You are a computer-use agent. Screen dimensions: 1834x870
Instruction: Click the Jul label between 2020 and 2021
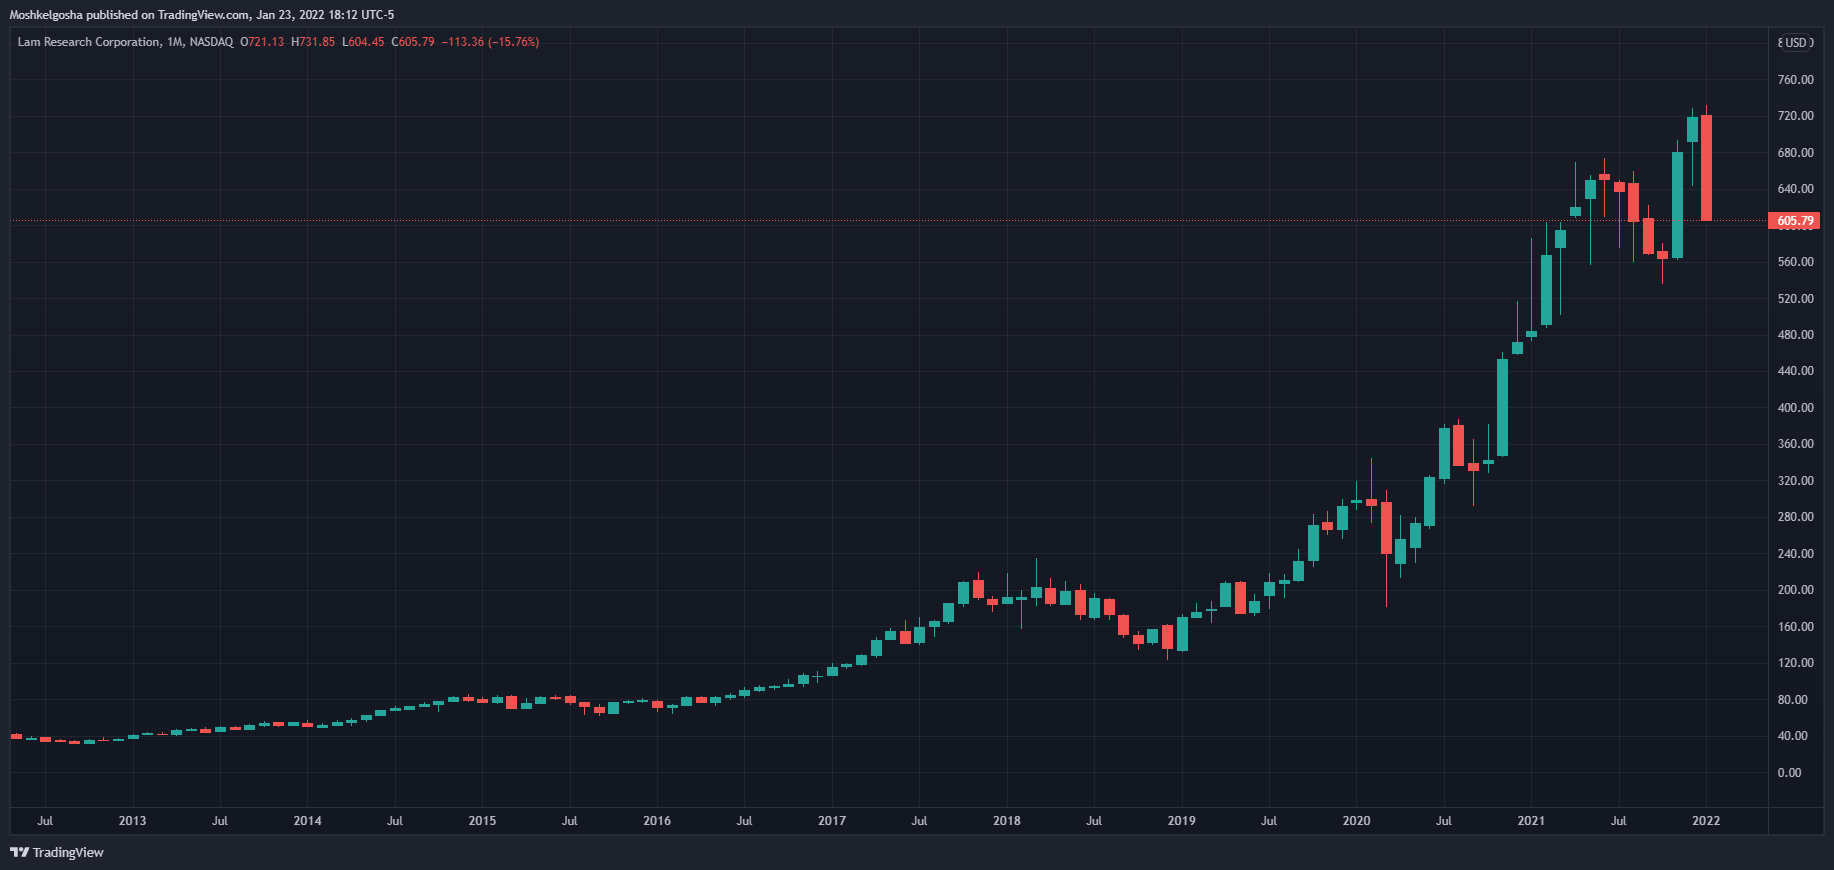[1444, 821]
